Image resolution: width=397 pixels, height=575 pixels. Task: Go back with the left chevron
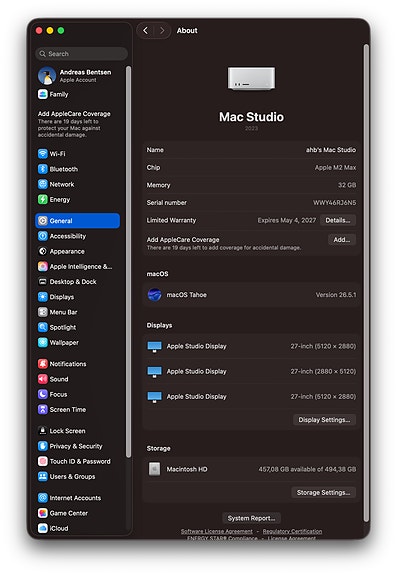click(146, 30)
